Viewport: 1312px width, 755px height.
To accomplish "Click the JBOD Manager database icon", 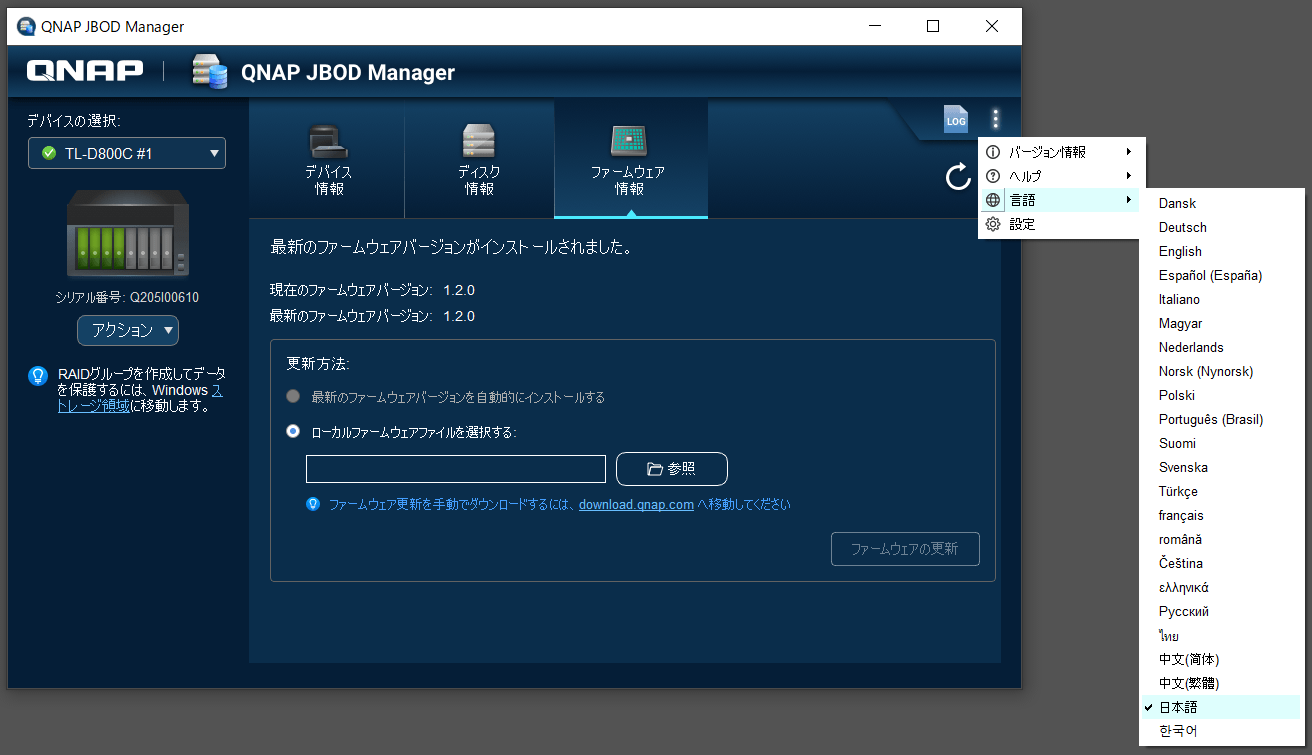I will coord(209,71).
